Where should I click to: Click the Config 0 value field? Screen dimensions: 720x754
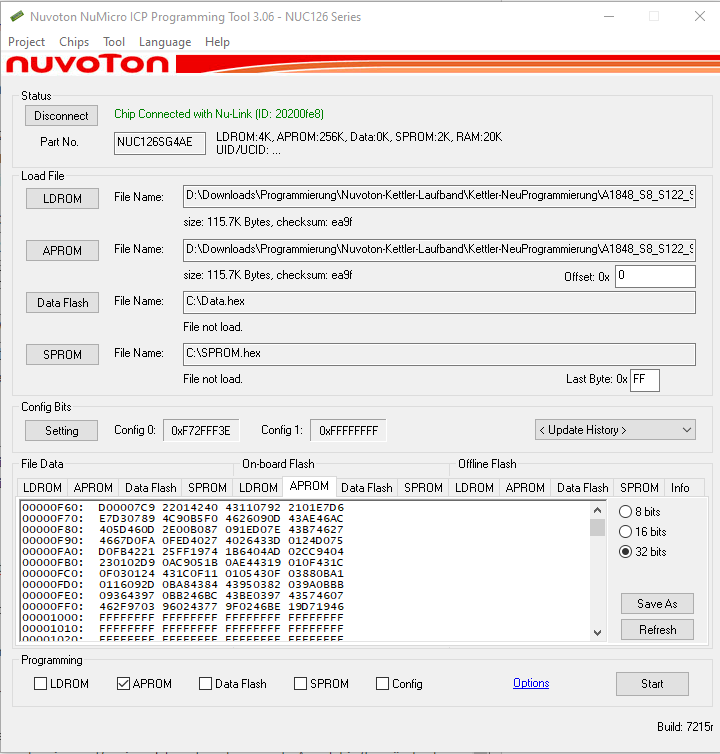click(x=201, y=430)
